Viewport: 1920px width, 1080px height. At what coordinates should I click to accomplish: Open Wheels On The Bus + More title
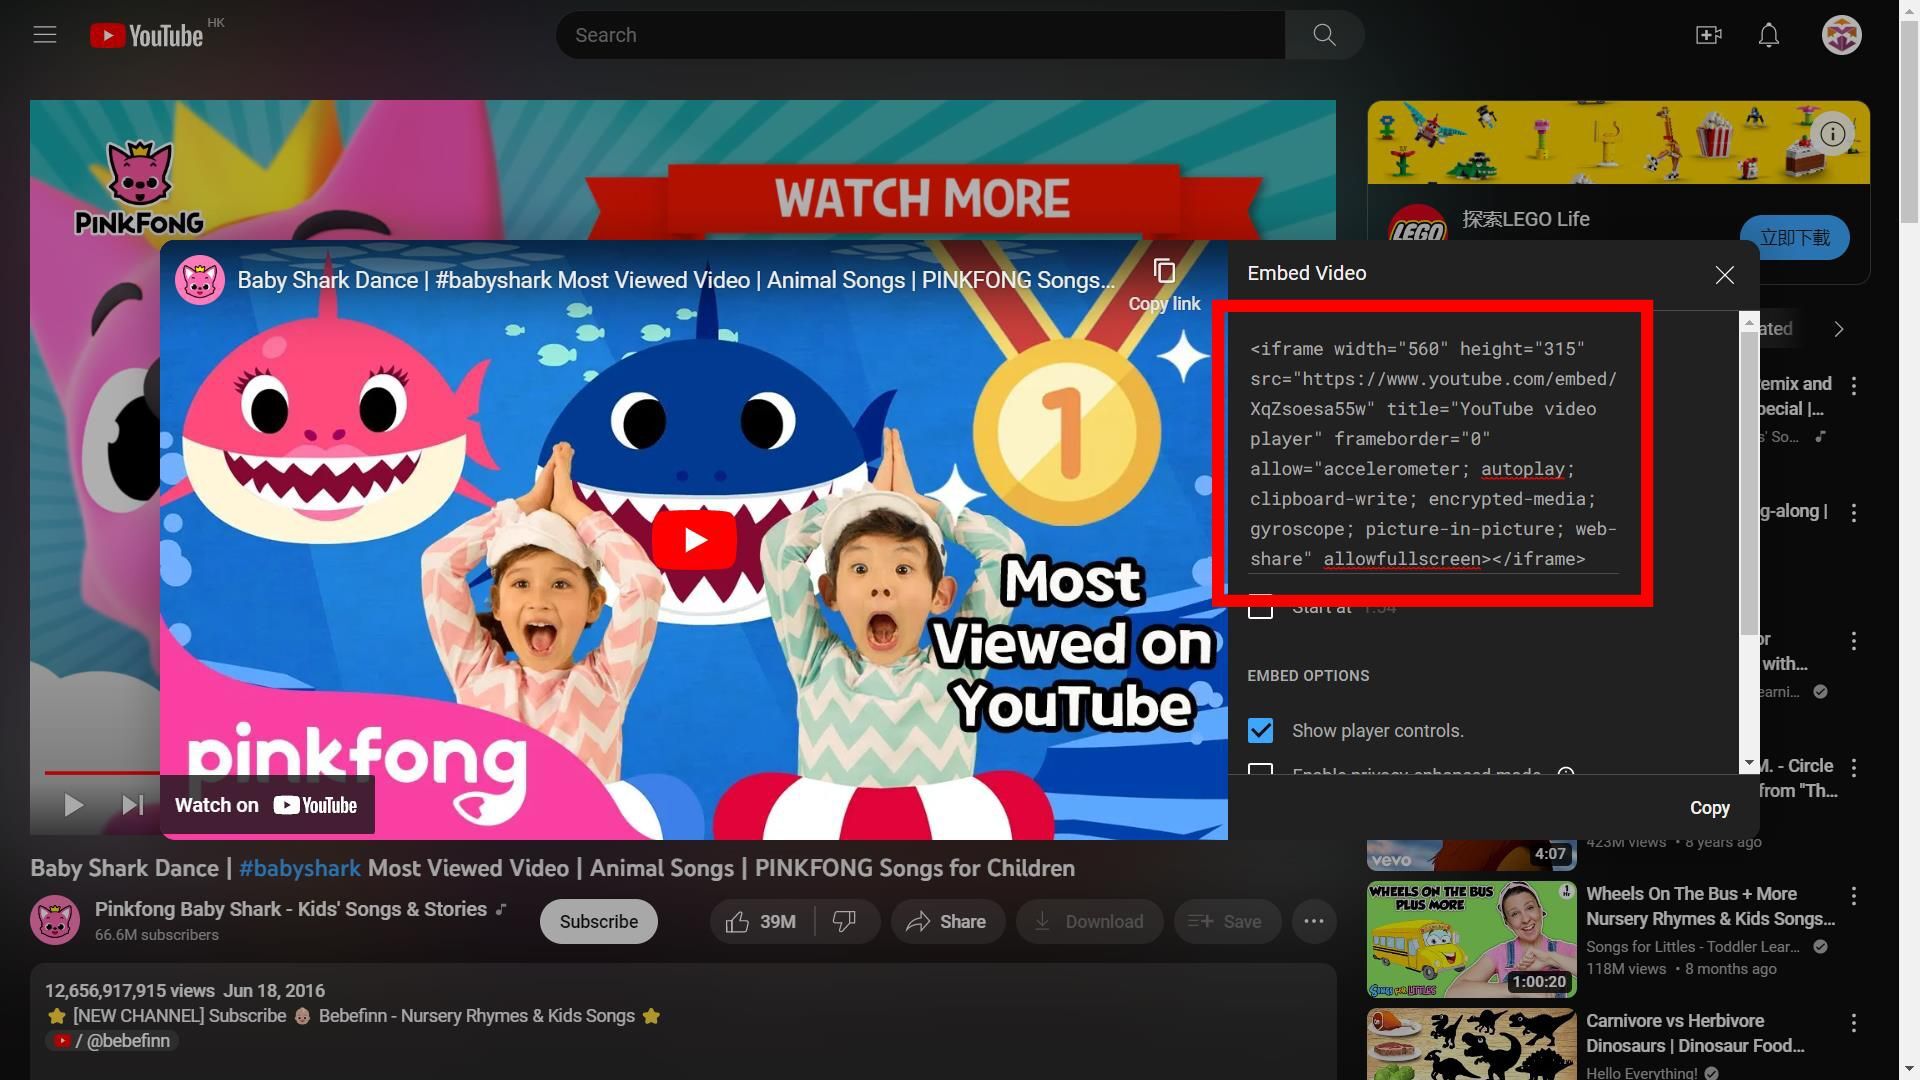(1710, 906)
